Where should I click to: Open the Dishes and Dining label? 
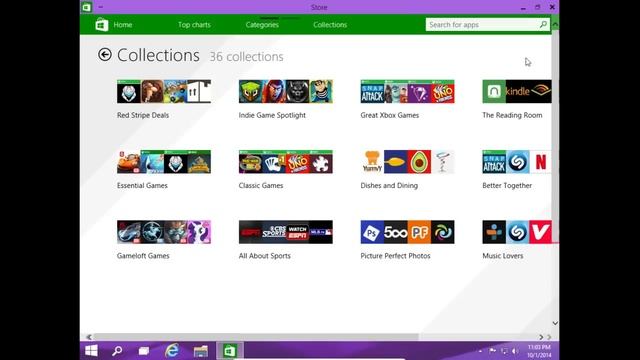point(389,185)
